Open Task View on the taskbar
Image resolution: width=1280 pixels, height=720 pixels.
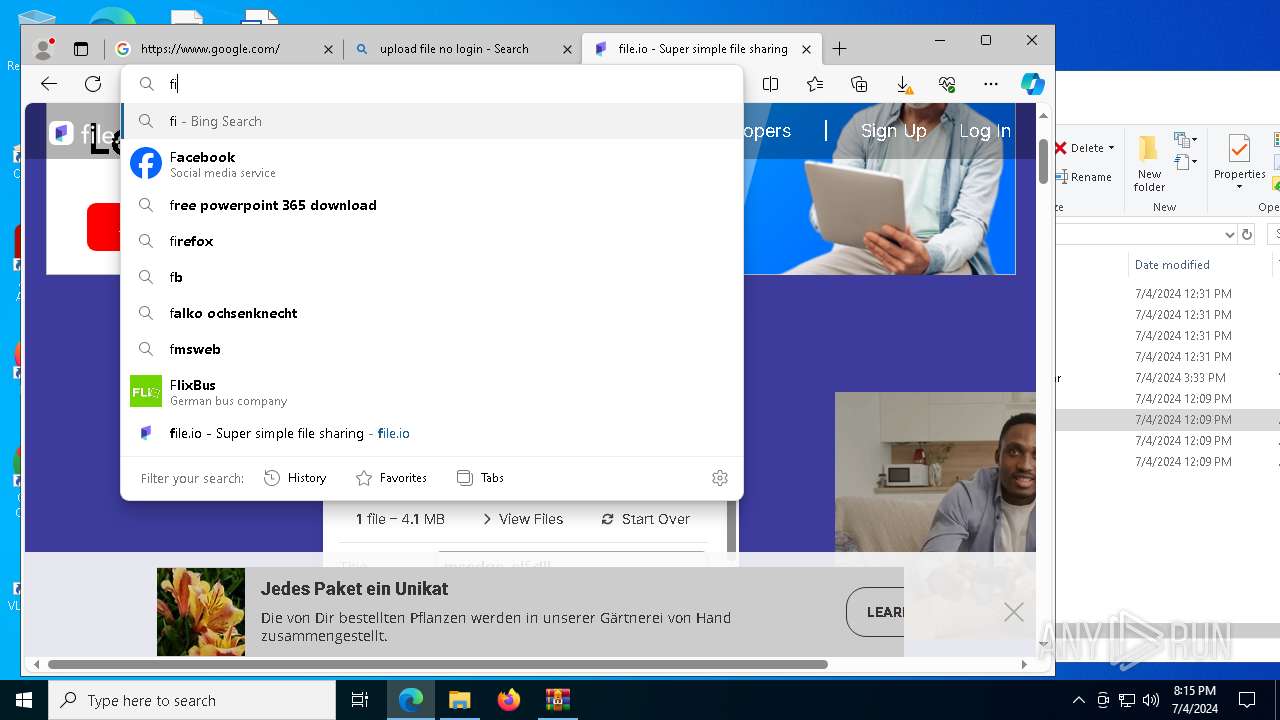coord(360,700)
